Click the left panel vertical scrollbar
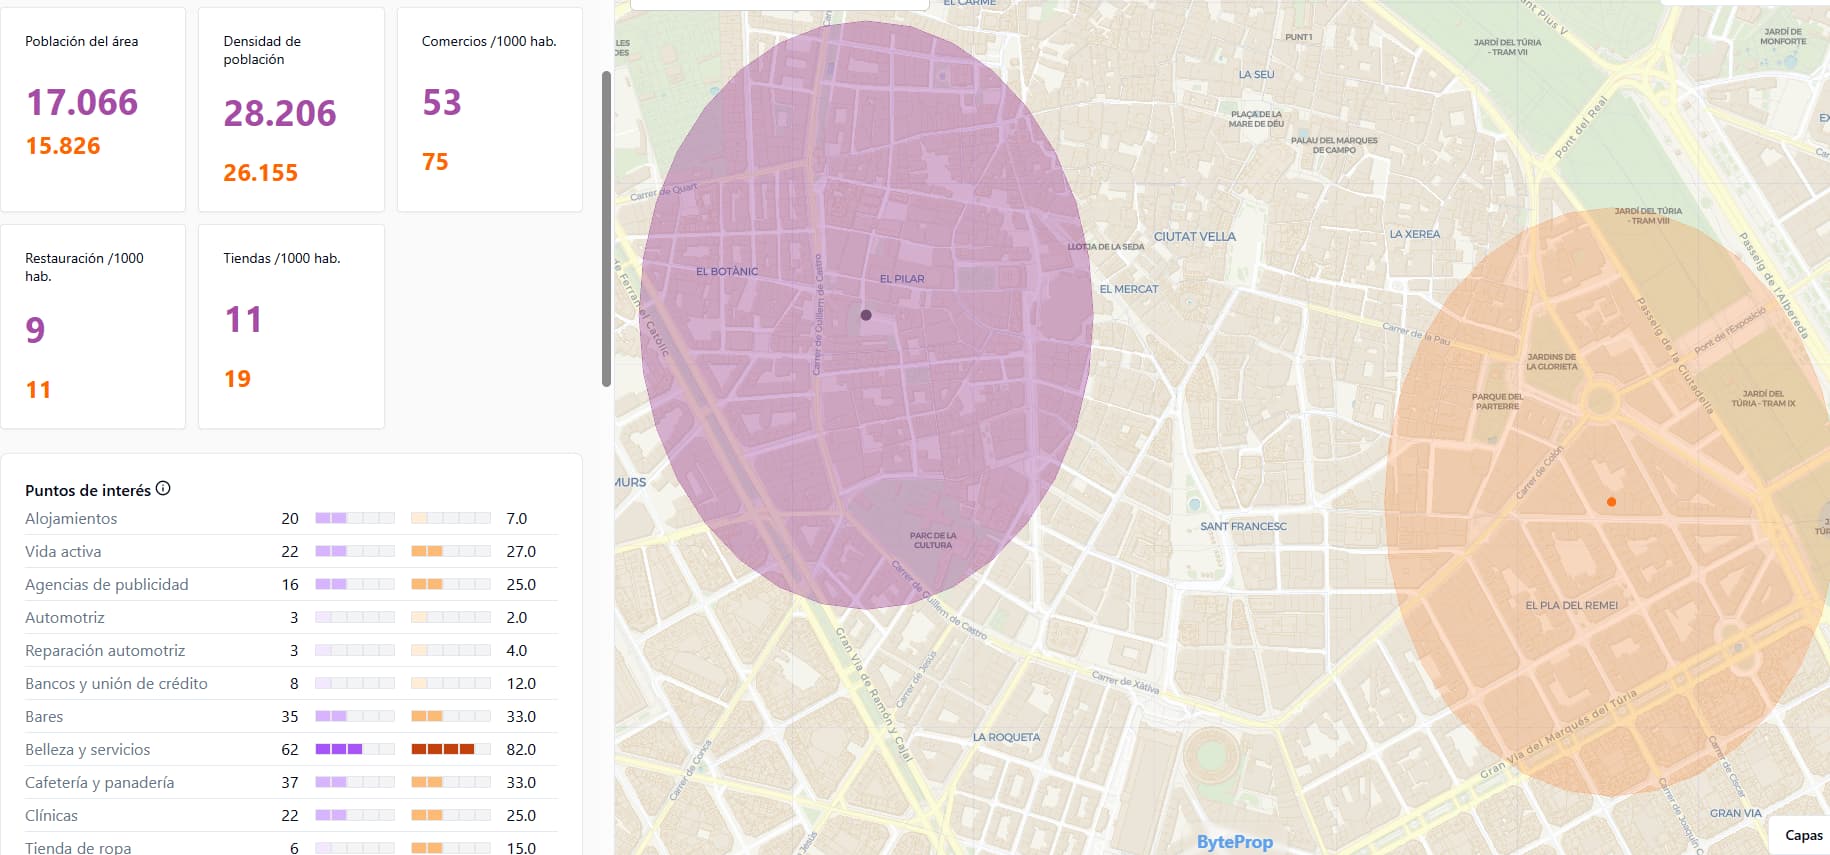Image resolution: width=1830 pixels, height=855 pixels. click(x=606, y=229)
